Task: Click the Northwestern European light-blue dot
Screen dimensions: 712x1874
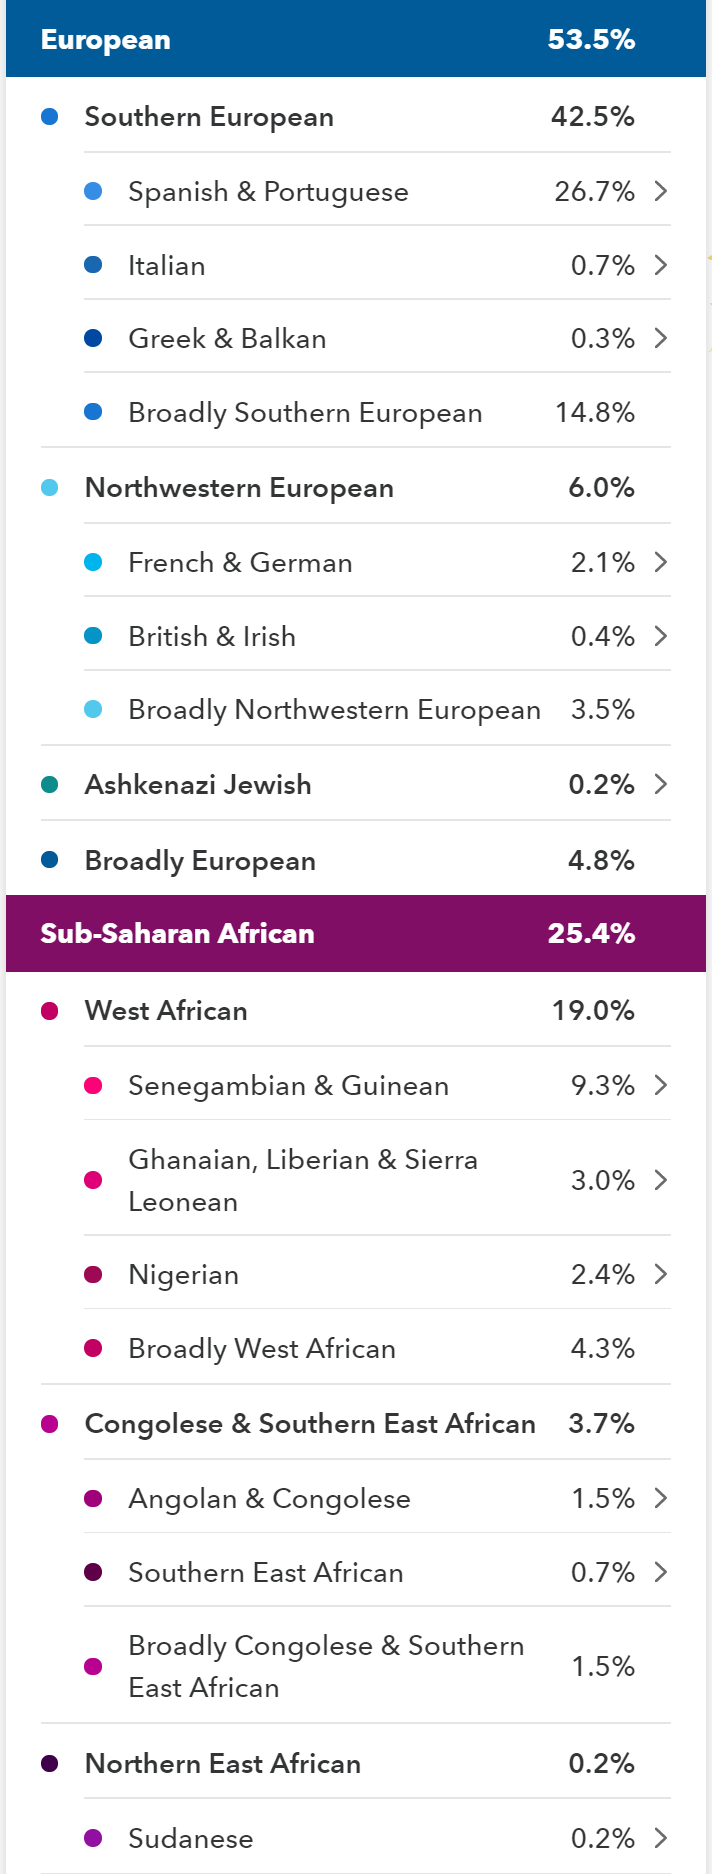Action: [49, 488]
